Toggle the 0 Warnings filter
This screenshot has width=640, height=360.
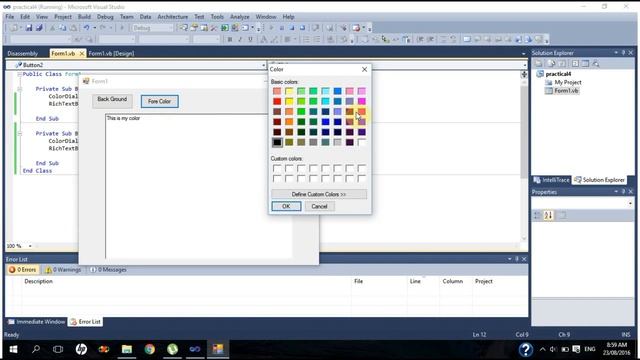point(63,270)
